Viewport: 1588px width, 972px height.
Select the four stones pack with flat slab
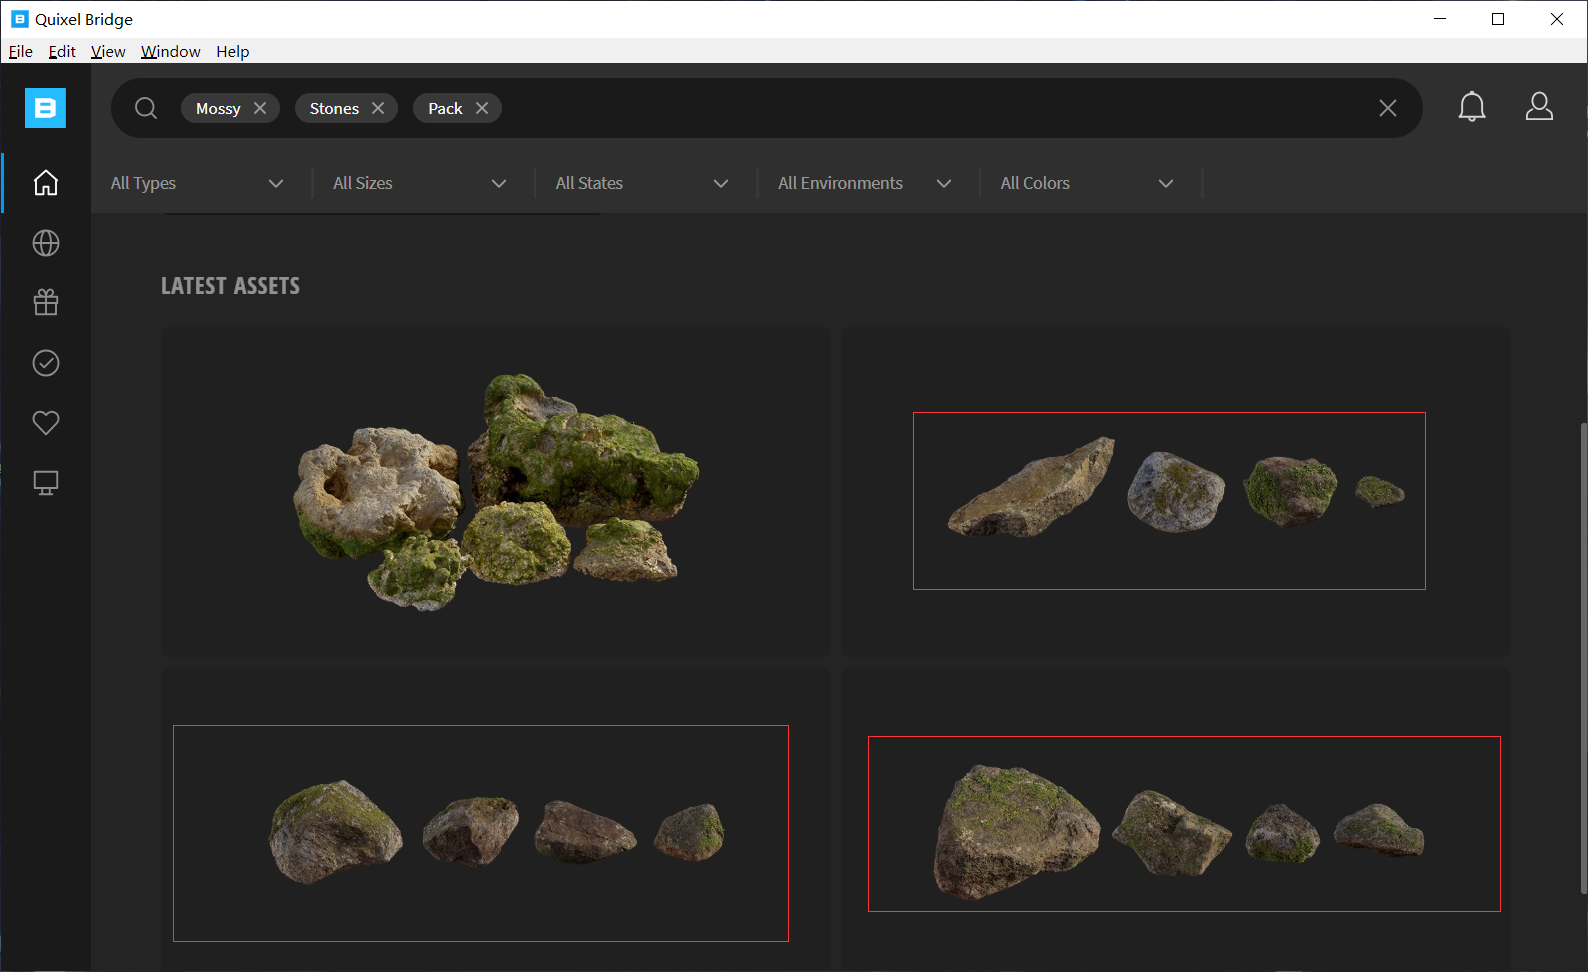pos(1176,492)
